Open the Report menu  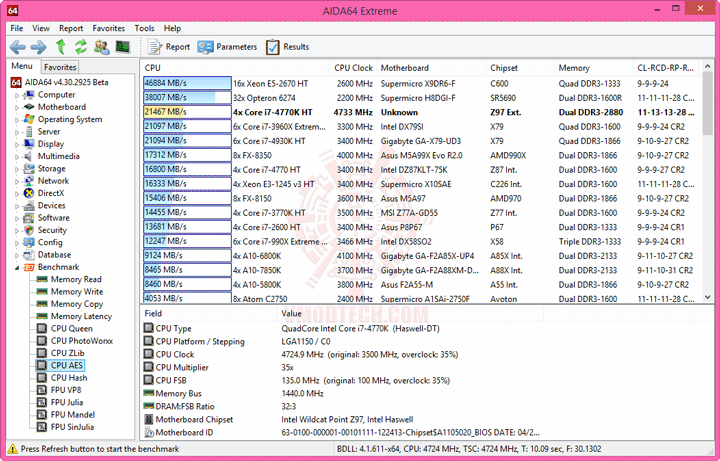coord(71,28)
